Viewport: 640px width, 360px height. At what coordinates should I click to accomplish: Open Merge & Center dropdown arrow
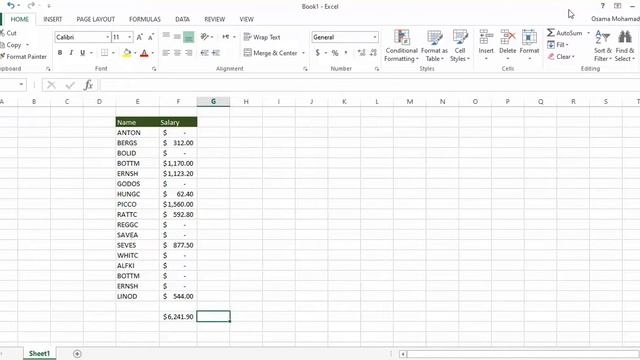303,53
